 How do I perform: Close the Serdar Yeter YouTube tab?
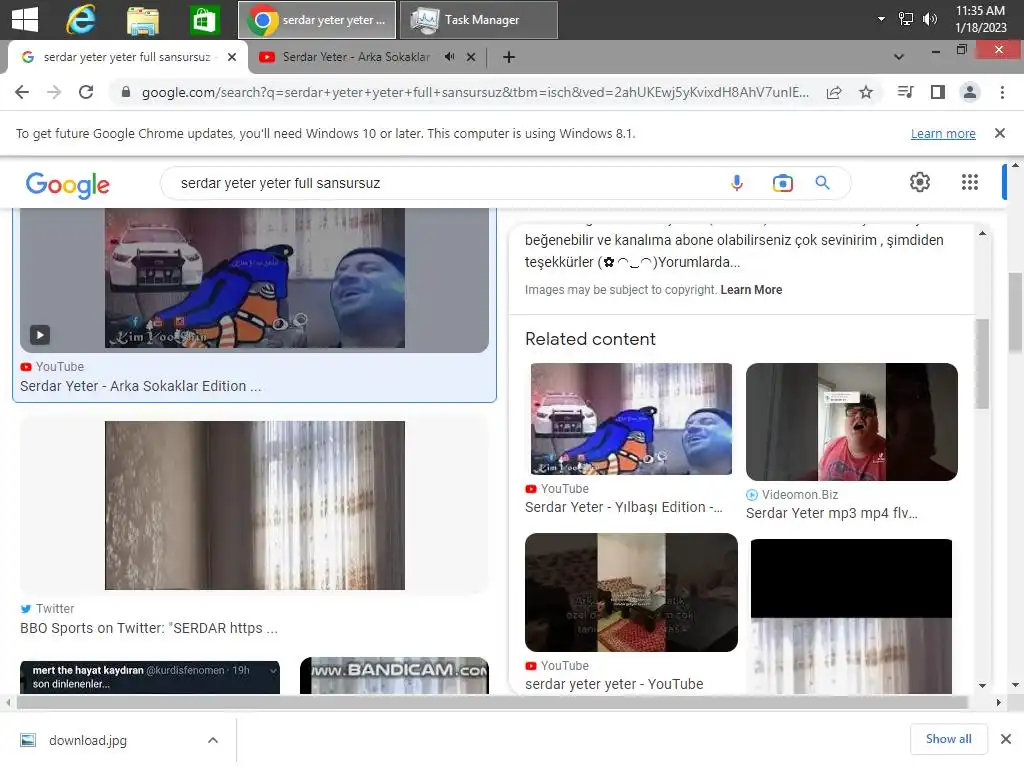[x=471, y=57]
